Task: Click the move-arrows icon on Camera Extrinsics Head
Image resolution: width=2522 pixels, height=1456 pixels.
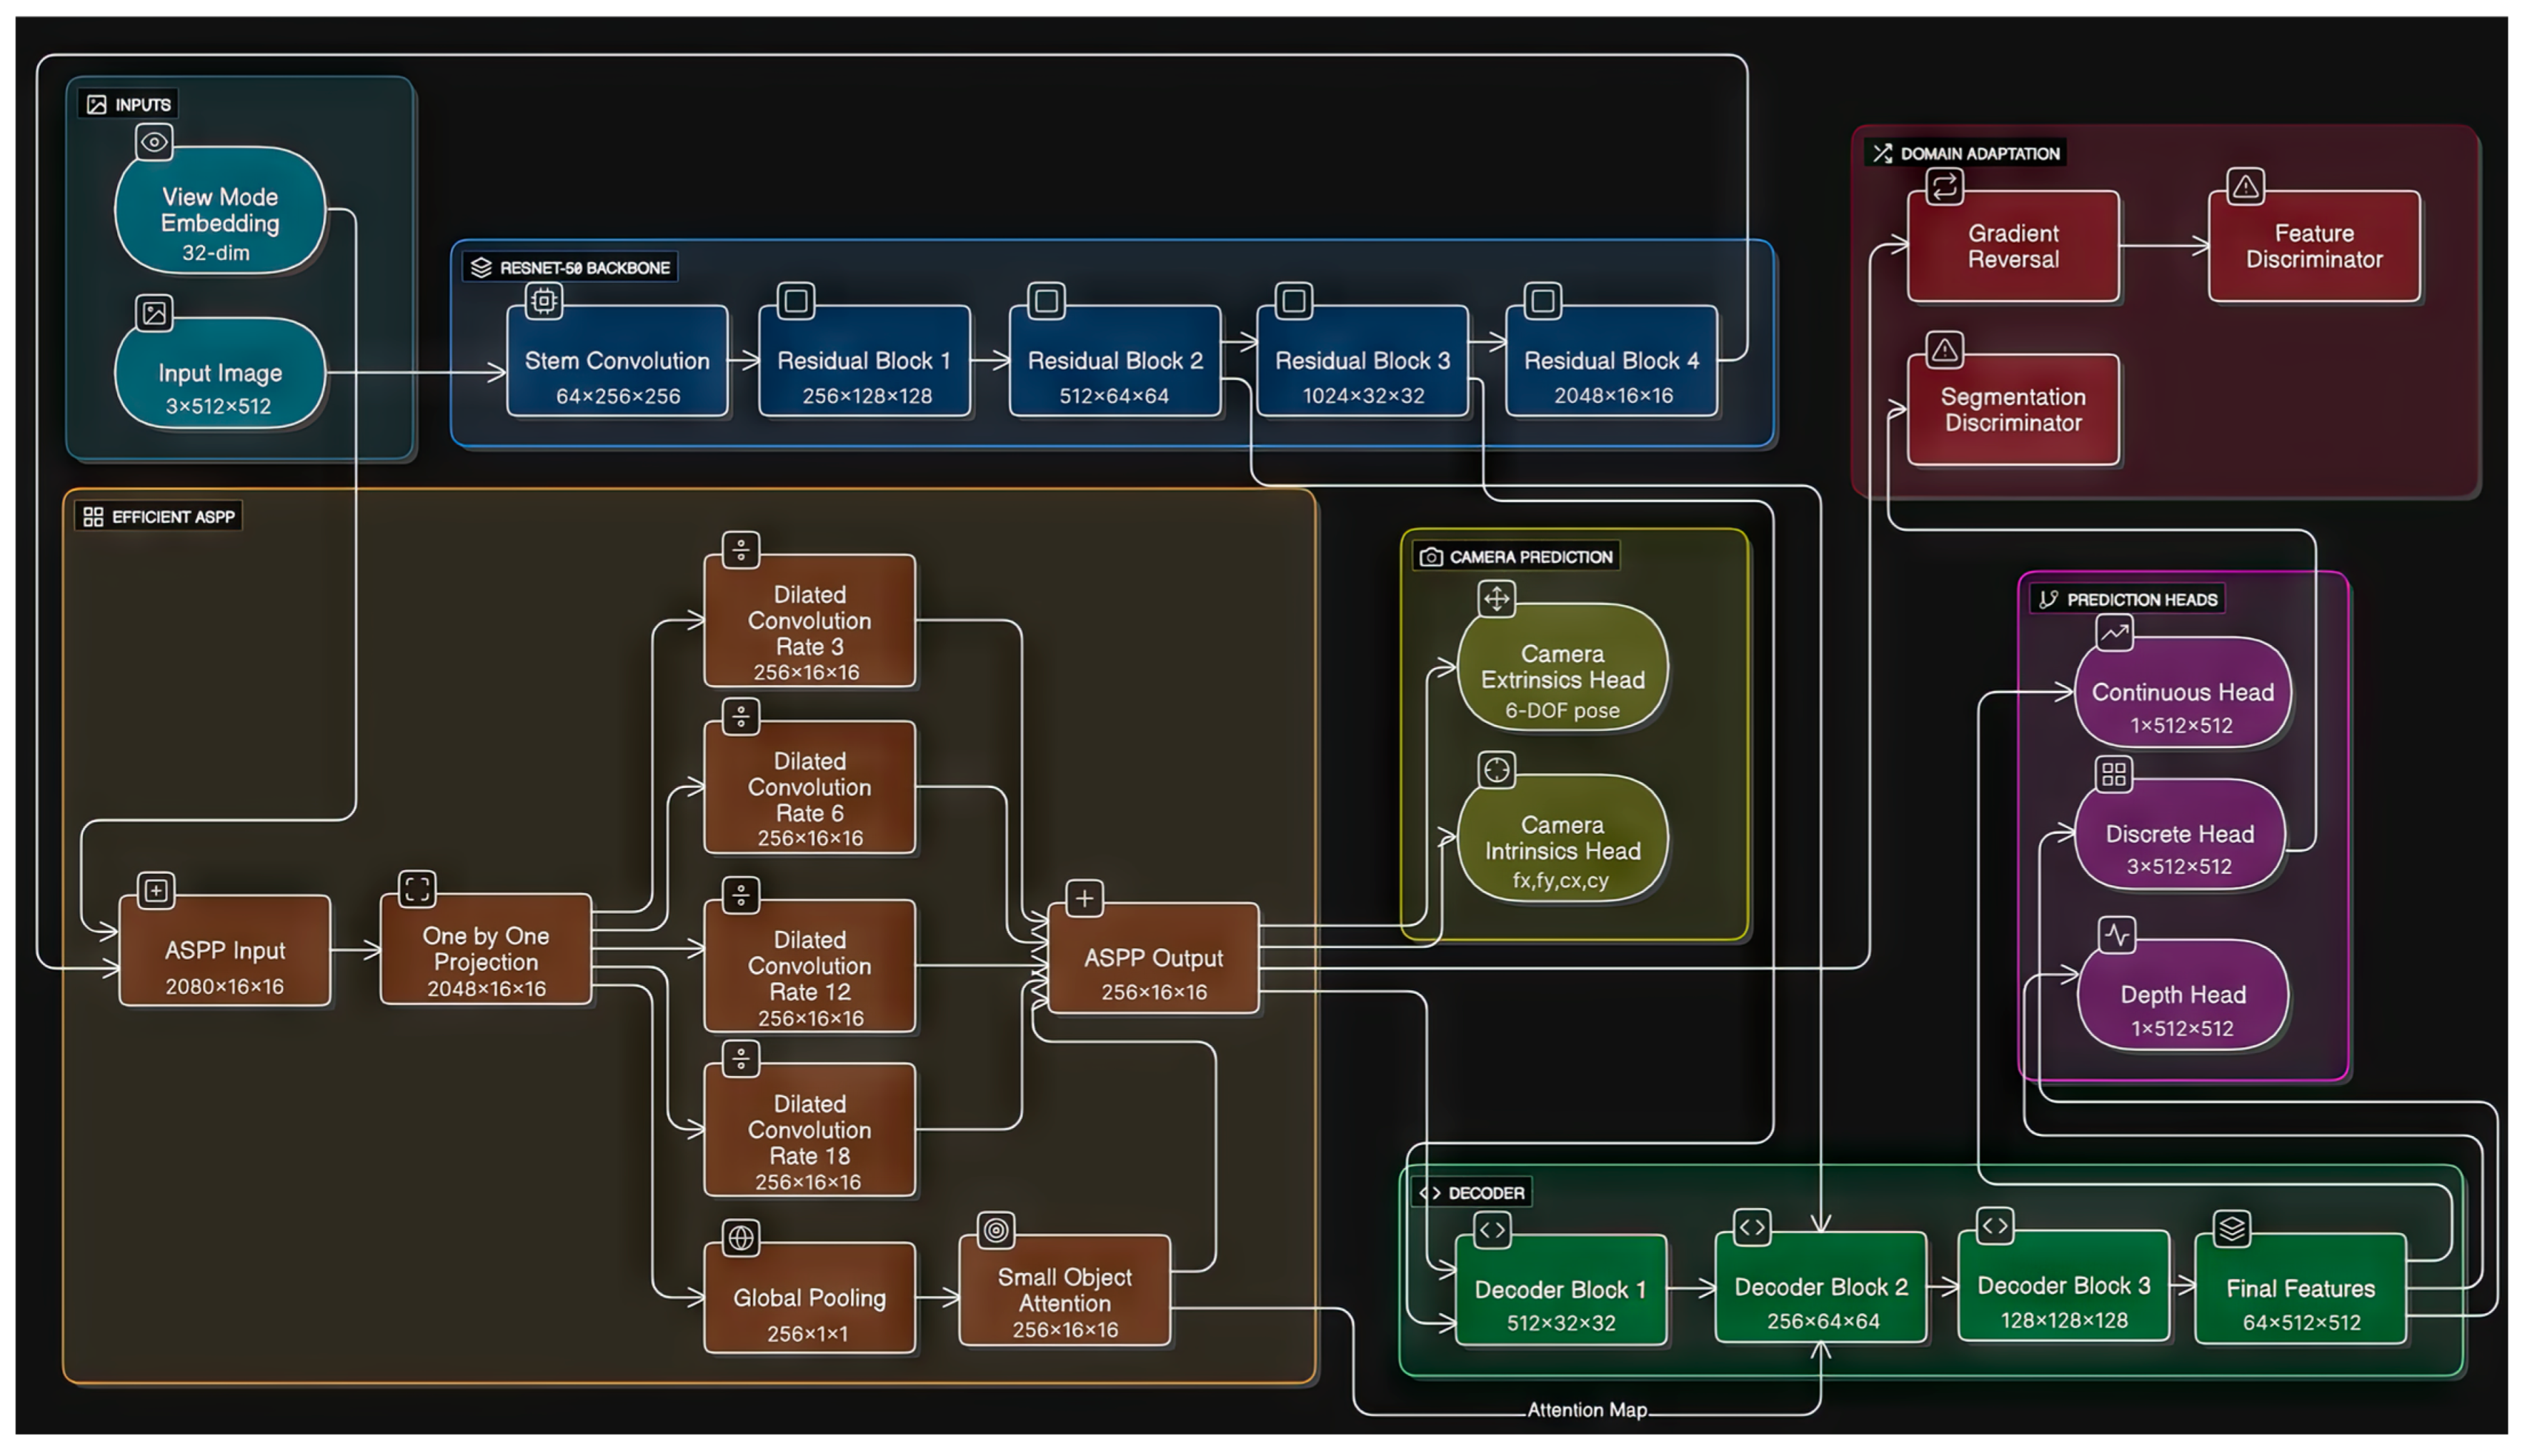Action: 1496,599
